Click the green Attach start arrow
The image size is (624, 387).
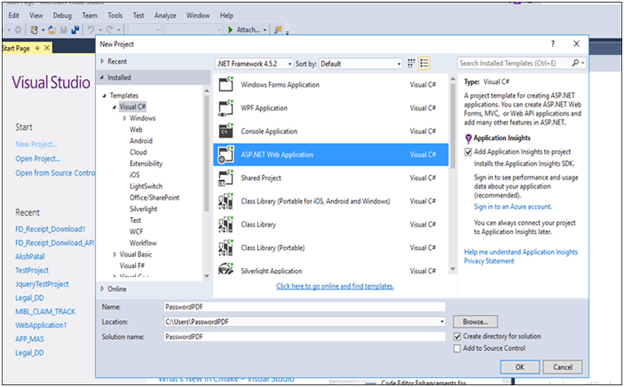(x=230, y=30)
